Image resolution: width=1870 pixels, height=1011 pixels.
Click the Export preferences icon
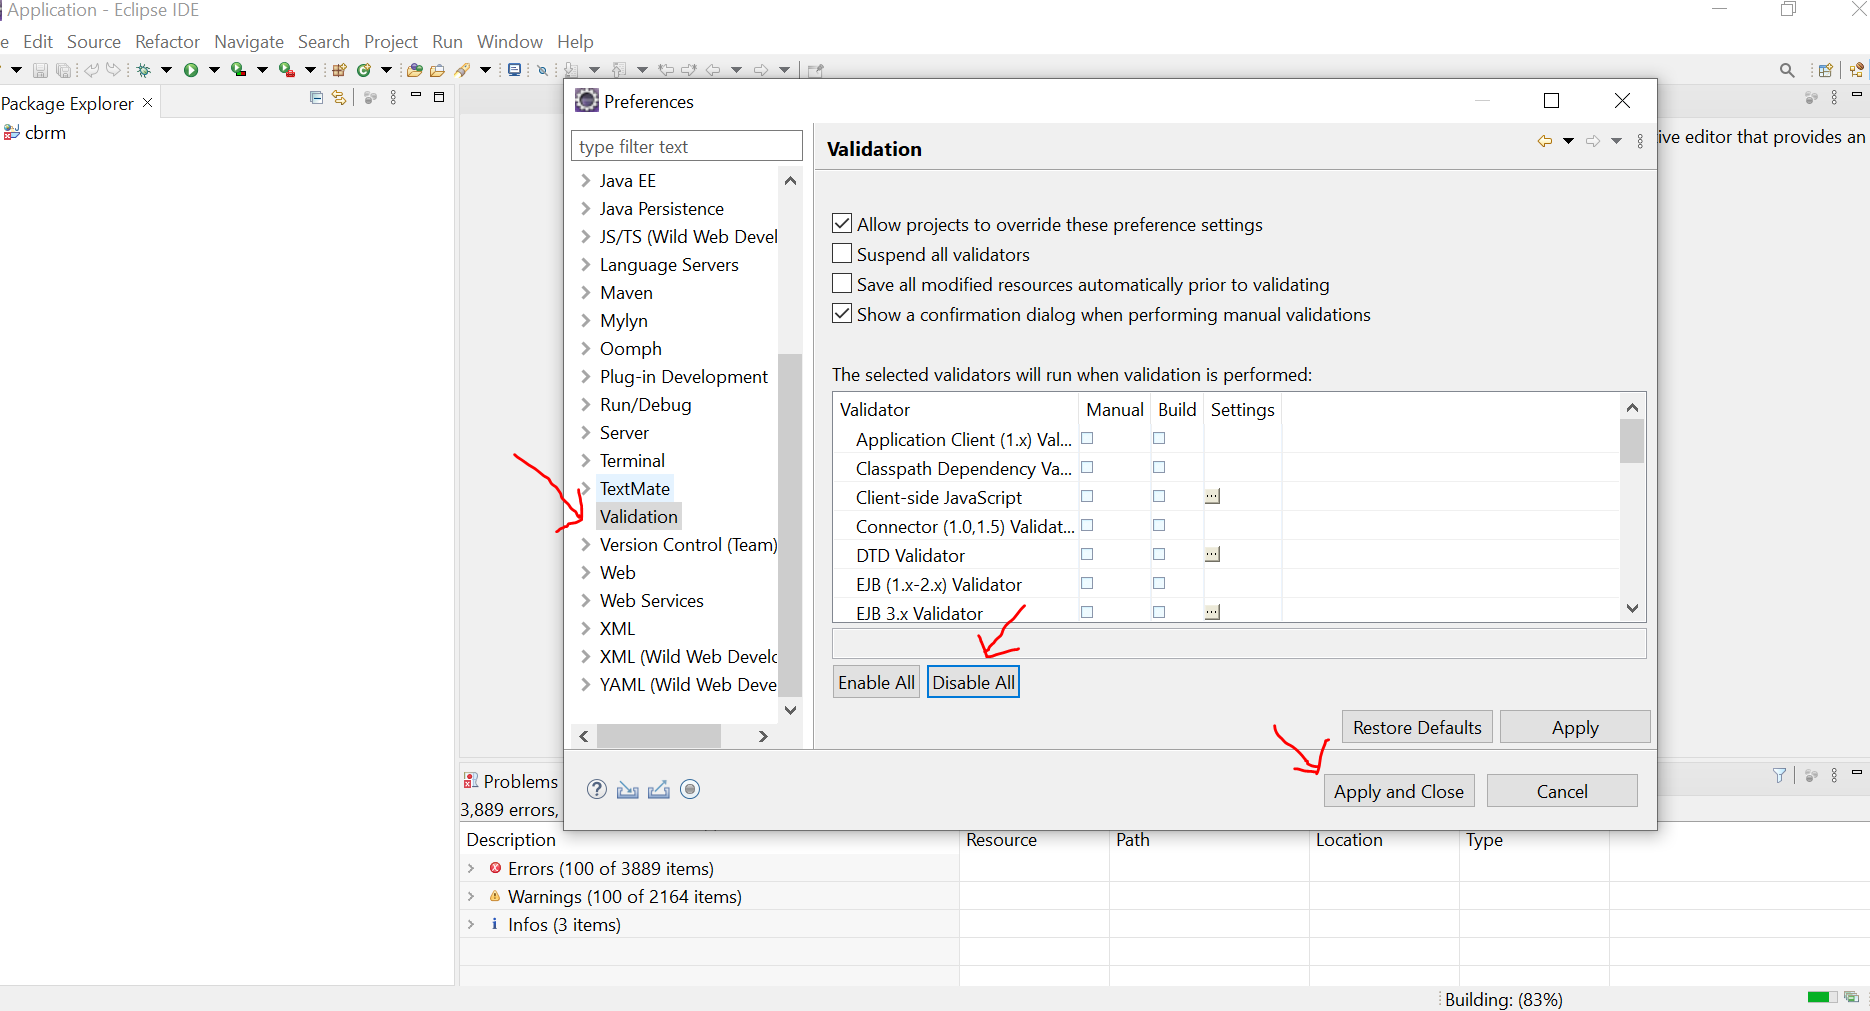click(x=659, y=790)
